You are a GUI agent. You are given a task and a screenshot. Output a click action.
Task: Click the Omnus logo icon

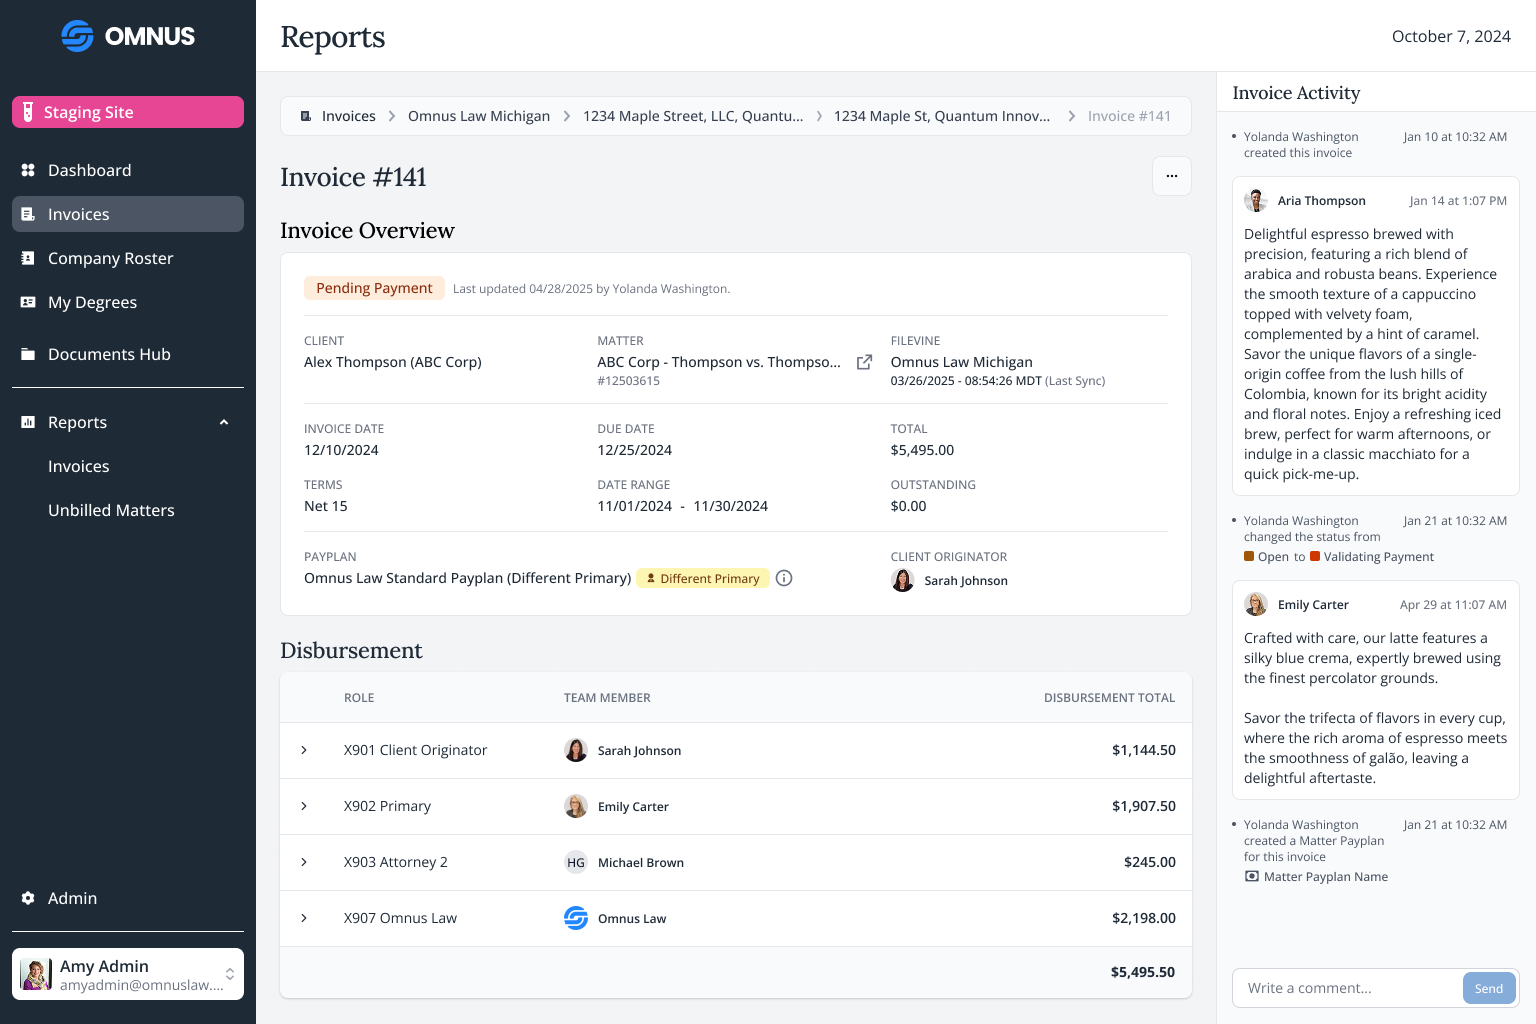click(77, 36)
